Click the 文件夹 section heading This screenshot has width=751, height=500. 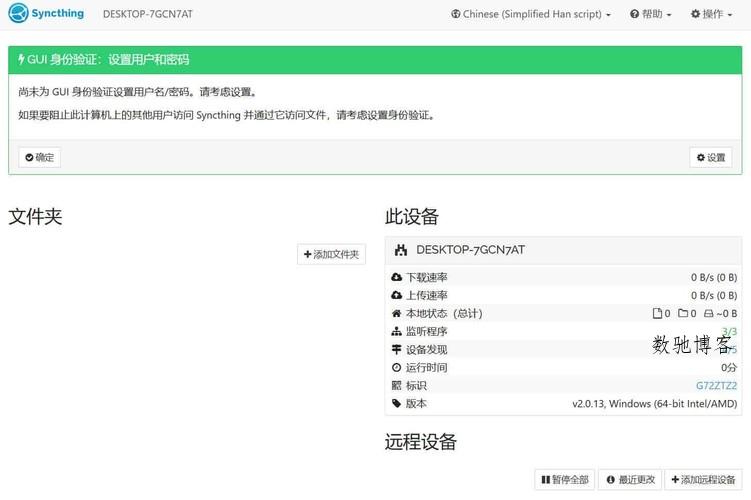click(35, 216)
